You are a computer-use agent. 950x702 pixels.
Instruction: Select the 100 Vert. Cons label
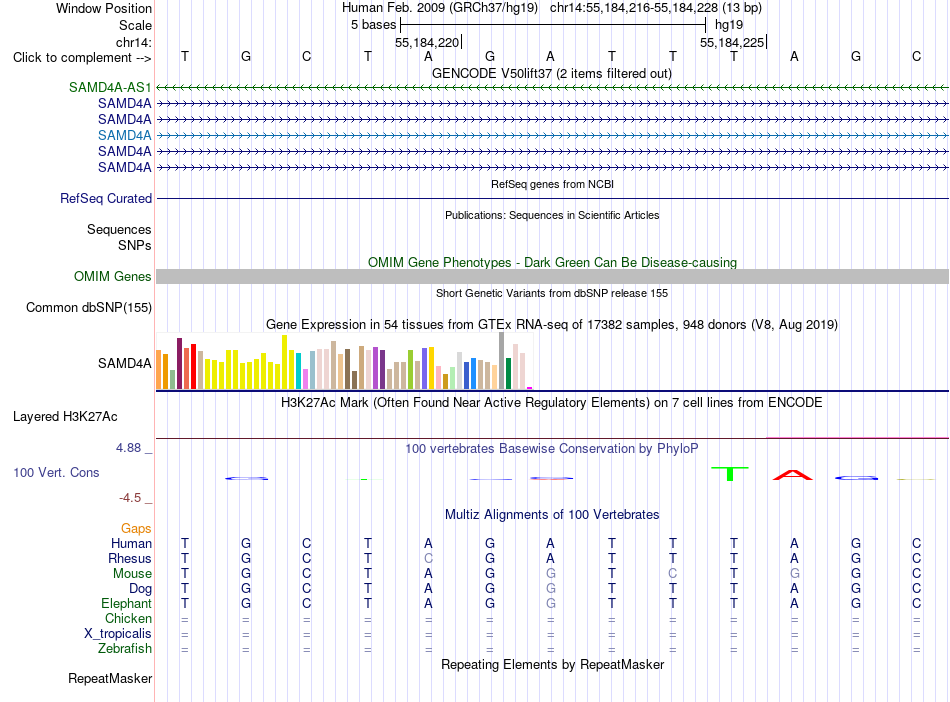(x=56, y=472)
